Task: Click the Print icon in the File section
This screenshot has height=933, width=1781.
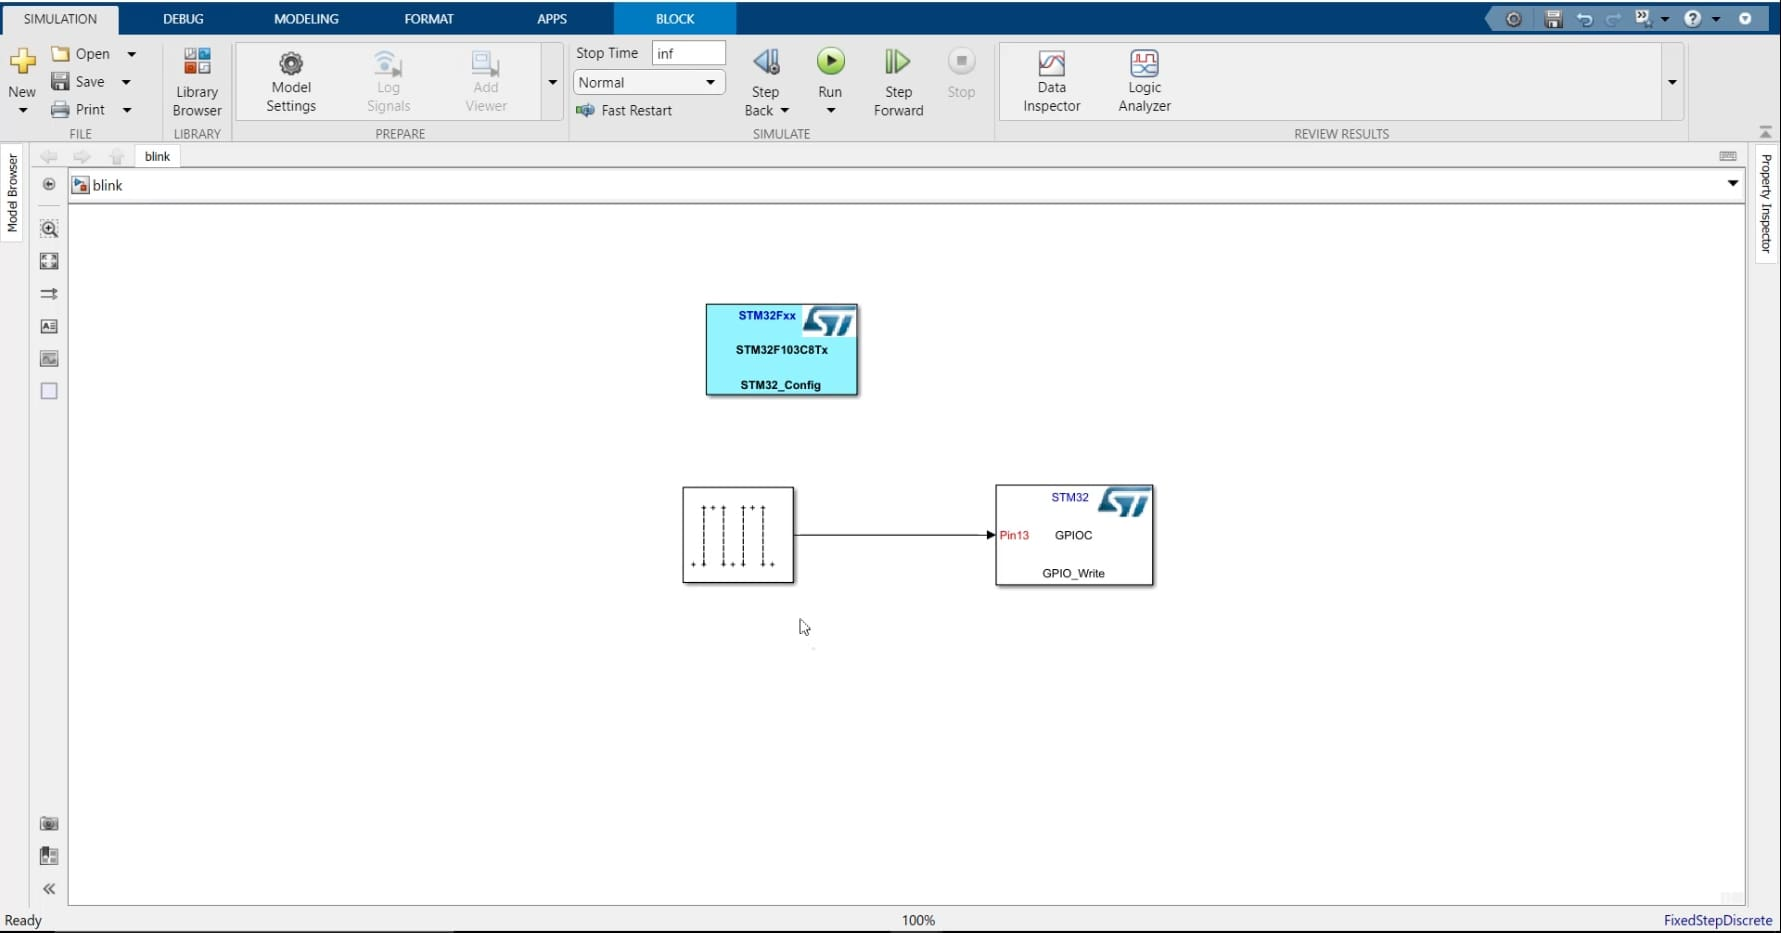Action: click(60, 109)
